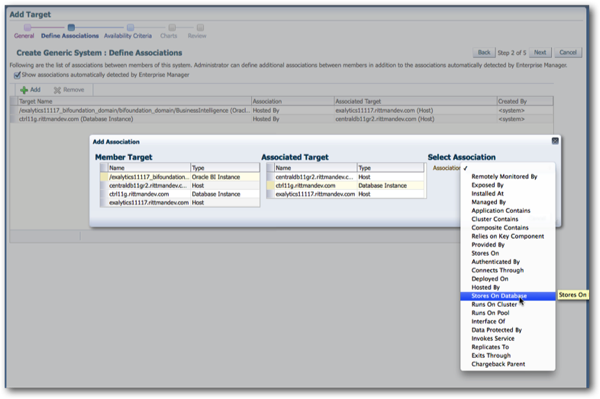Click the Back button
This screenshot has height=399, width=600.
(x=484, y=52)
